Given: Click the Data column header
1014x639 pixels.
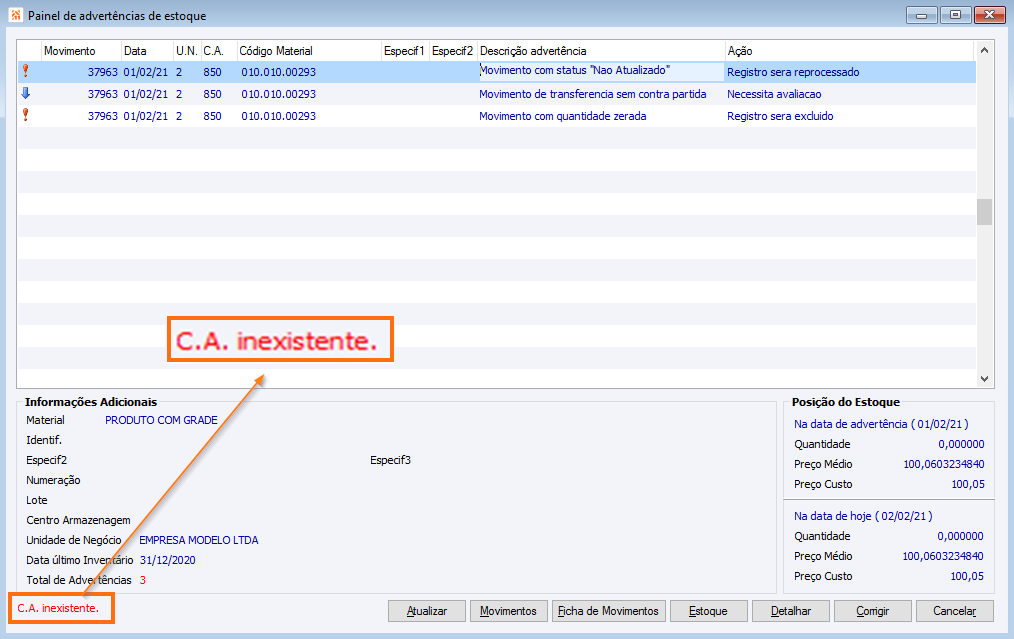Looking at the screenshot, I should [x=147, y=51].
